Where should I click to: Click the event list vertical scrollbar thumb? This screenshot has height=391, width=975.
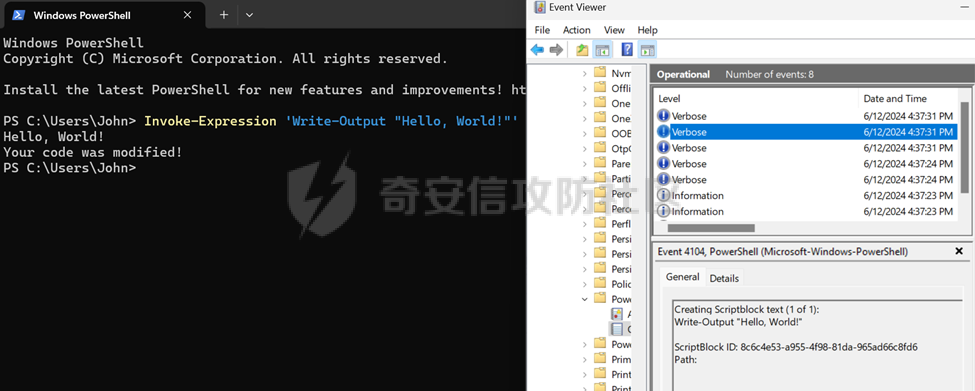pos(965,147)
